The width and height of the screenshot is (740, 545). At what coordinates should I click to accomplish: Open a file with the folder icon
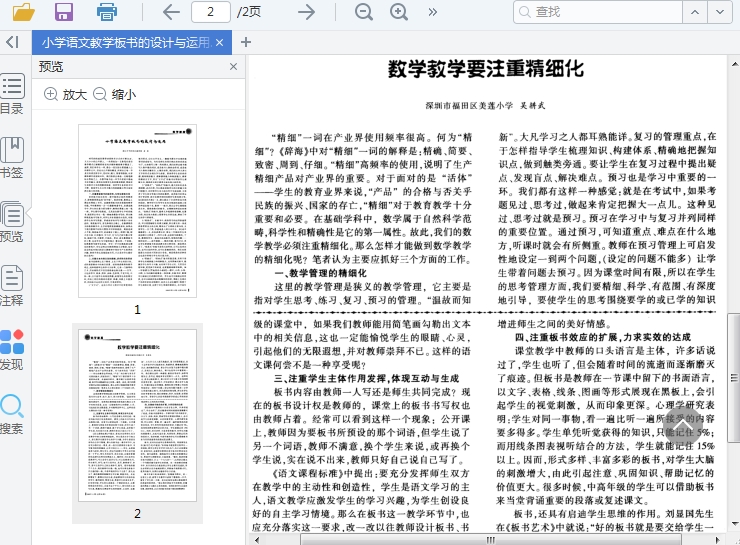(x=22, y=12)
